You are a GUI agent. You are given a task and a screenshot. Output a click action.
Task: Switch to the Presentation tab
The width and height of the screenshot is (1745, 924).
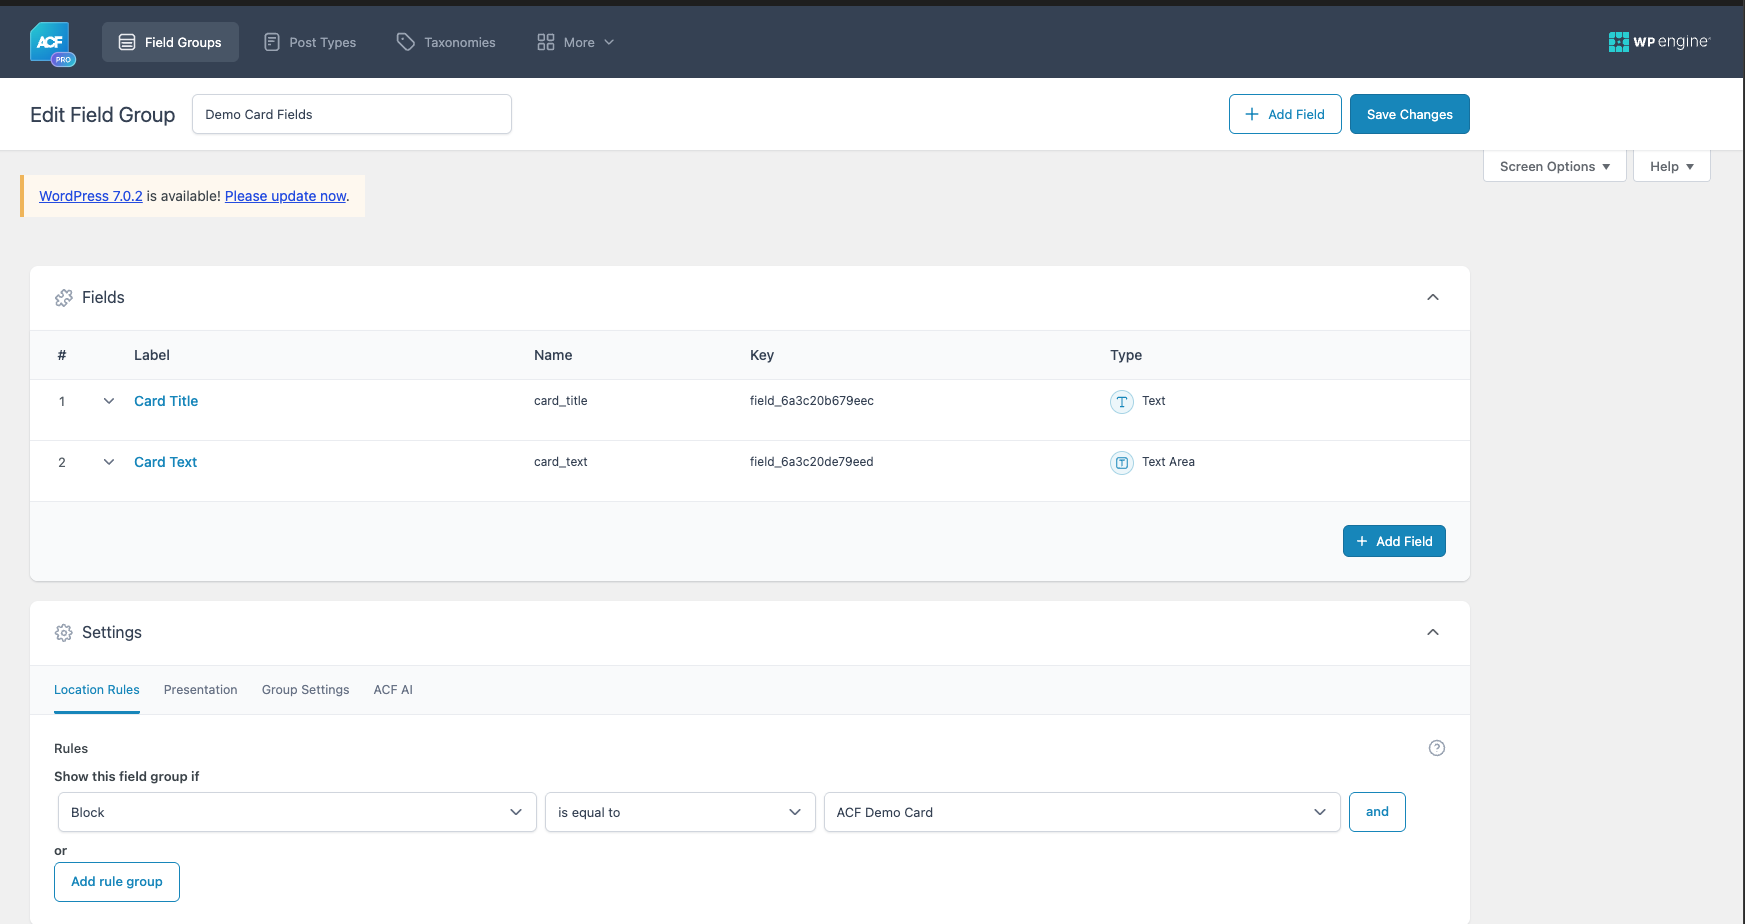[x=201, y=690]
